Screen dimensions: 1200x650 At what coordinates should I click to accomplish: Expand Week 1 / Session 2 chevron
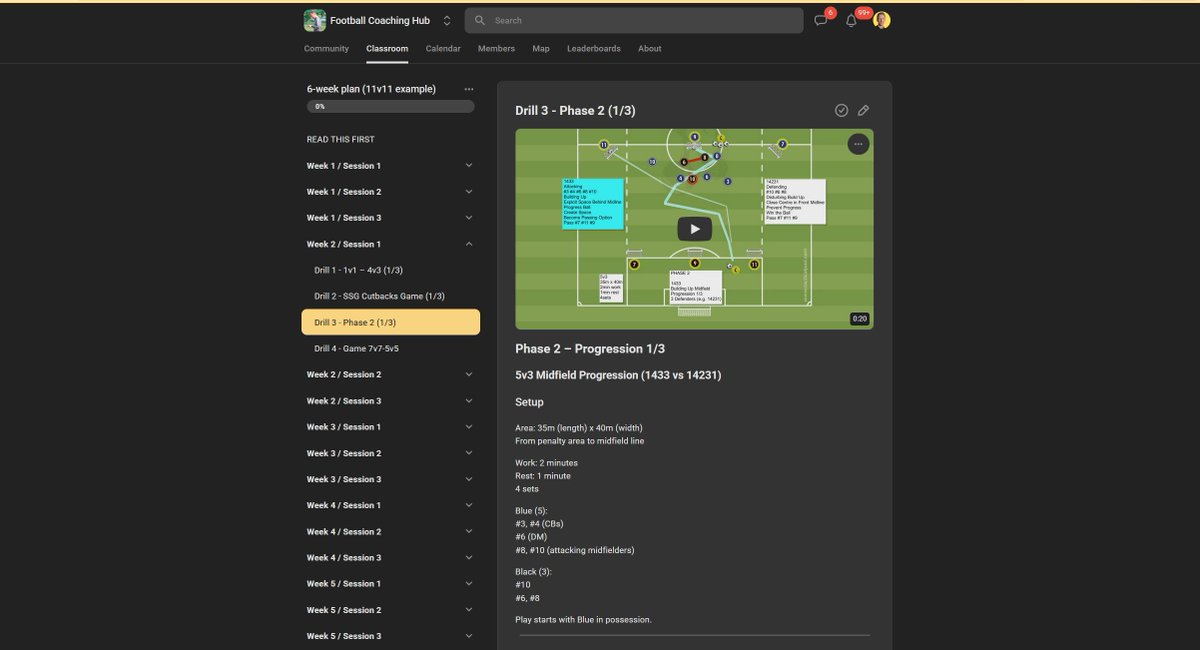tap(469, 192)
